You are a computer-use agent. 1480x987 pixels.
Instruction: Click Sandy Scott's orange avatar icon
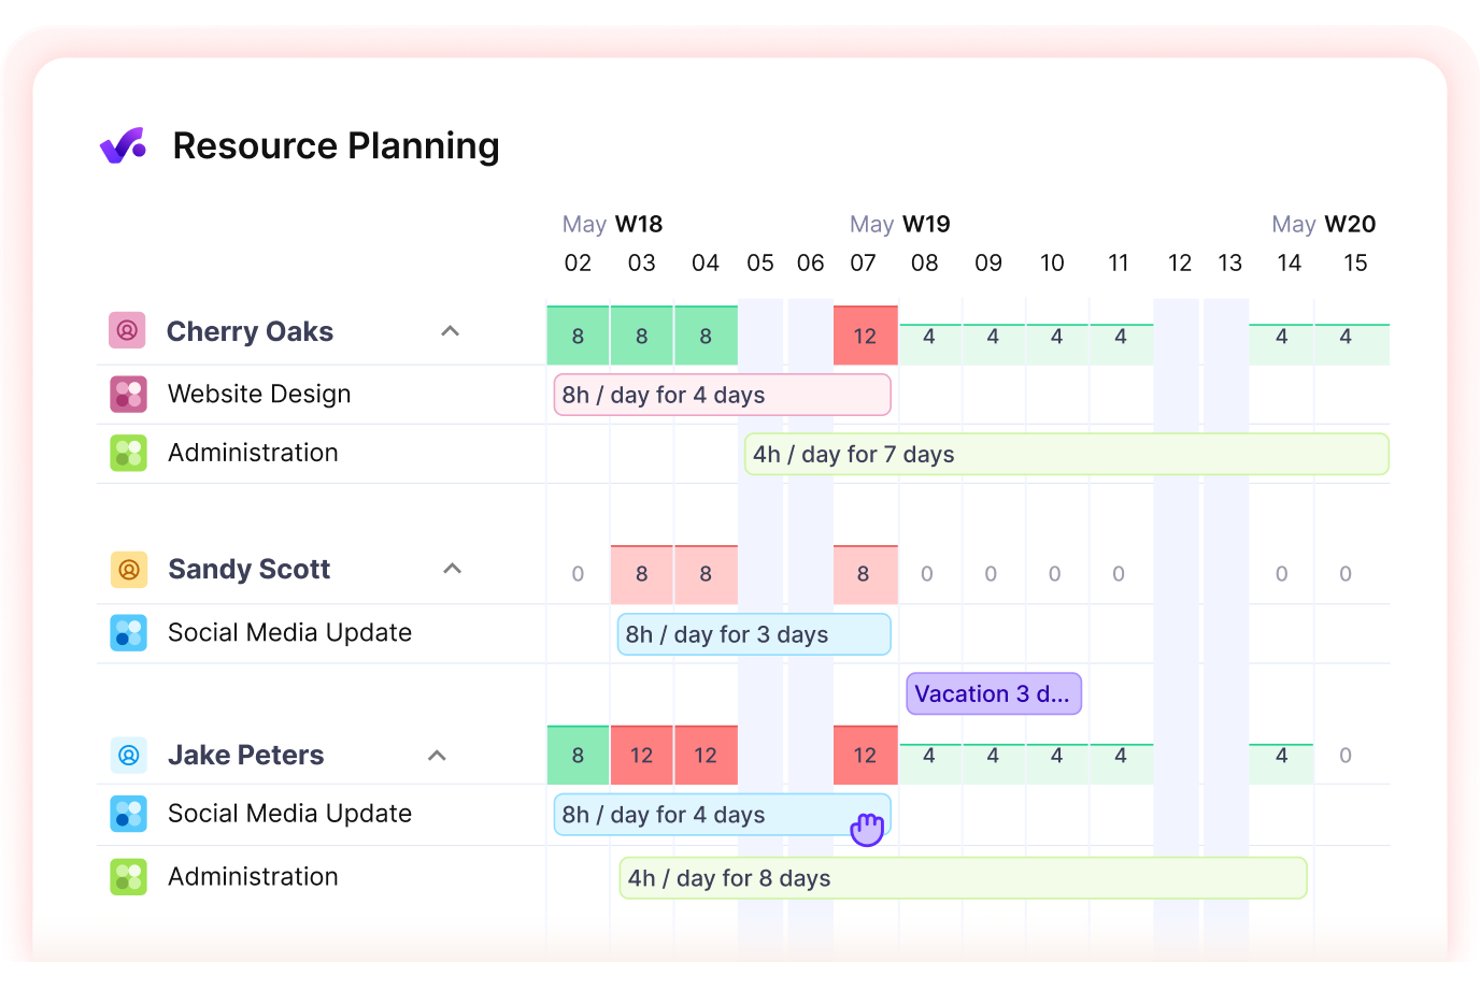[x=129, y=570]
